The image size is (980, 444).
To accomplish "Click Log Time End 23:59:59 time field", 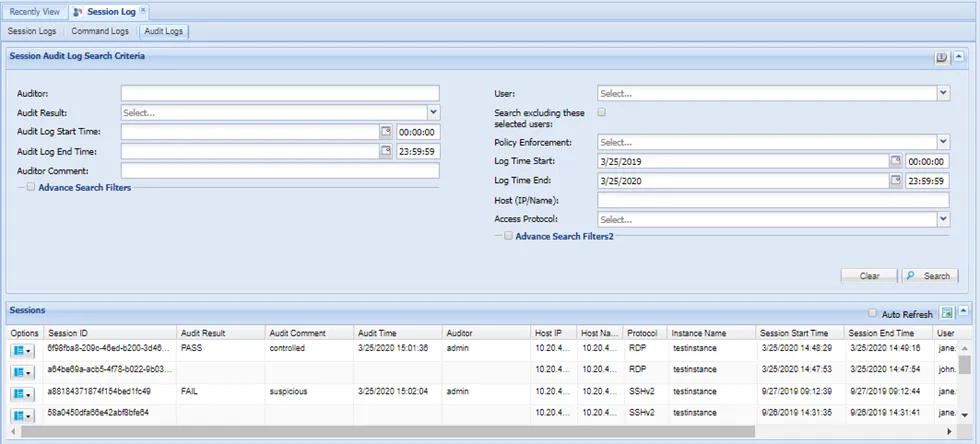I will click(928, 181).
